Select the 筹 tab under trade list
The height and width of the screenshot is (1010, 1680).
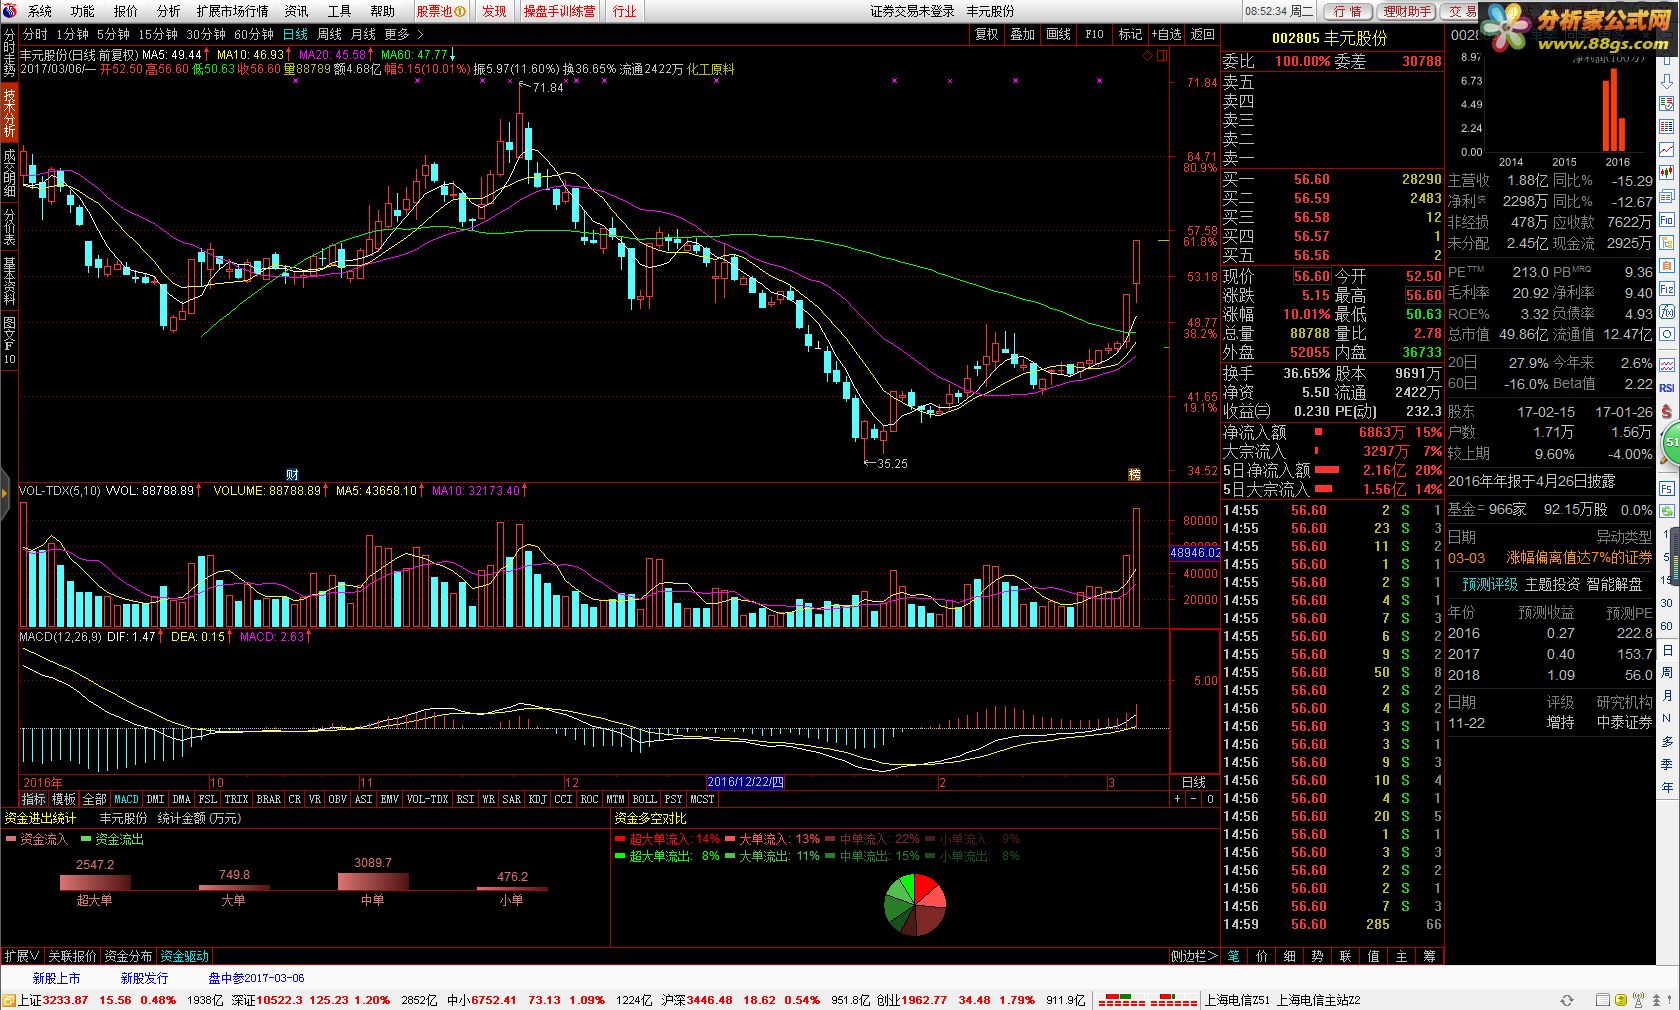point(1429,956)
